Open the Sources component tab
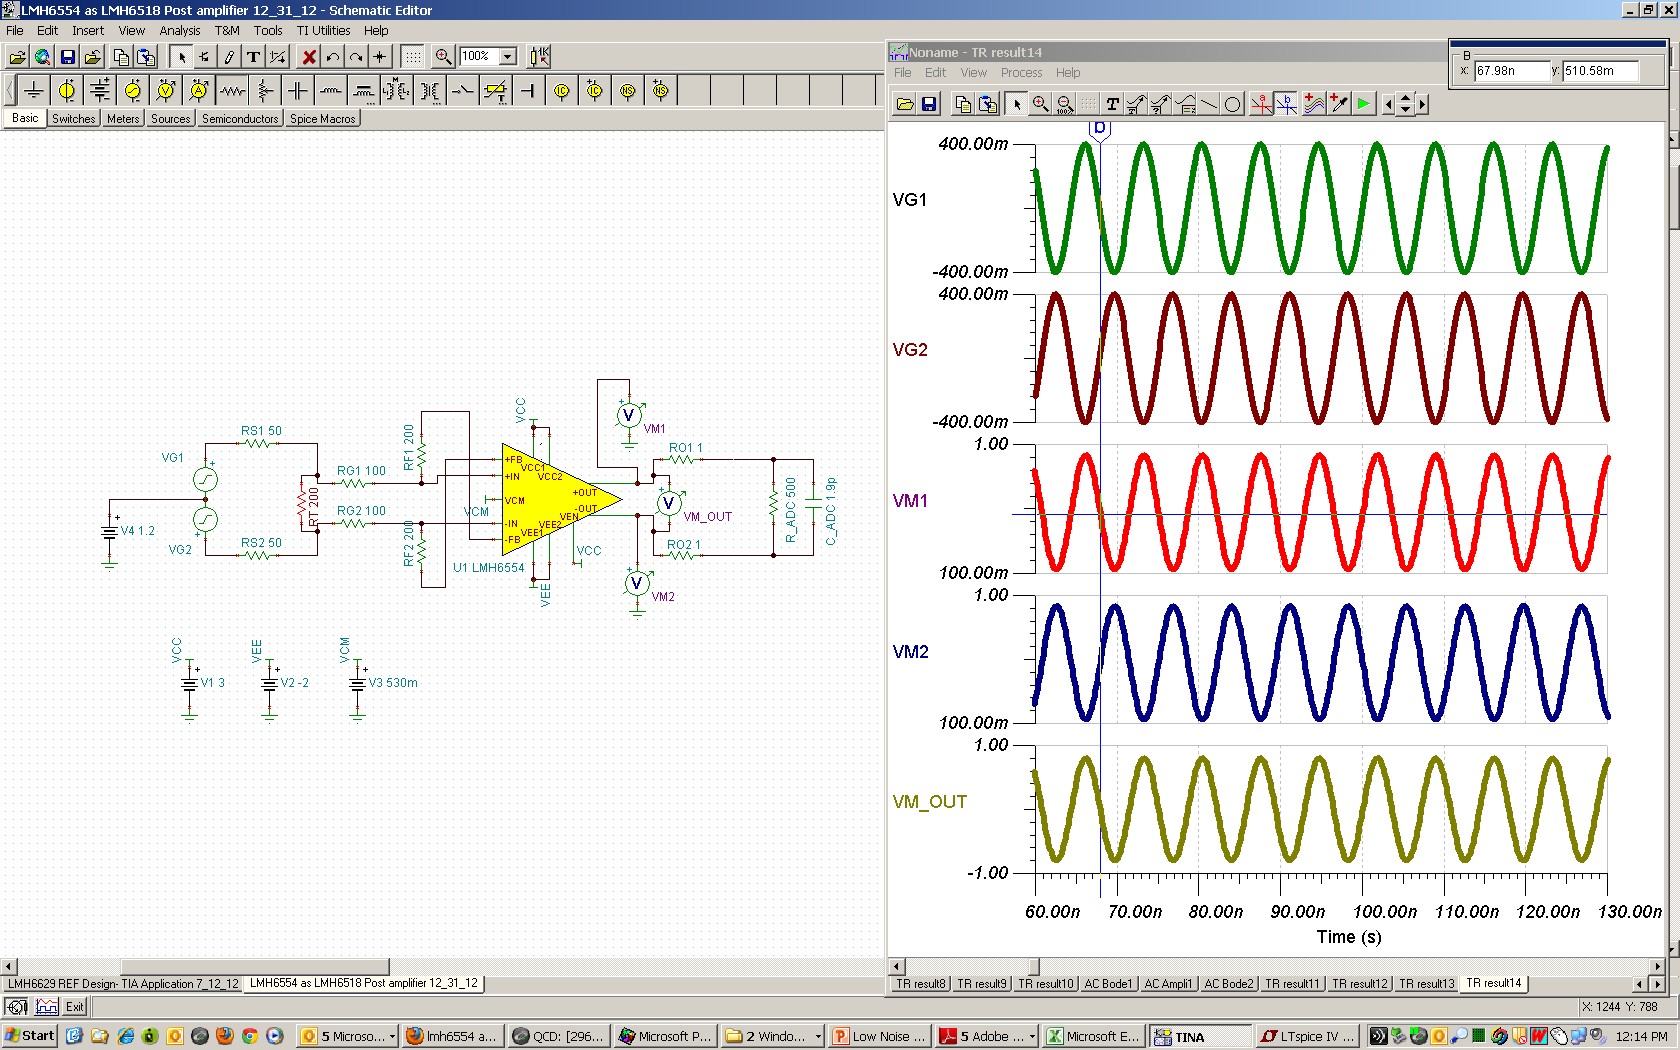The image size is (1680, 1050). pyautogui.click(x=170, y=119)
